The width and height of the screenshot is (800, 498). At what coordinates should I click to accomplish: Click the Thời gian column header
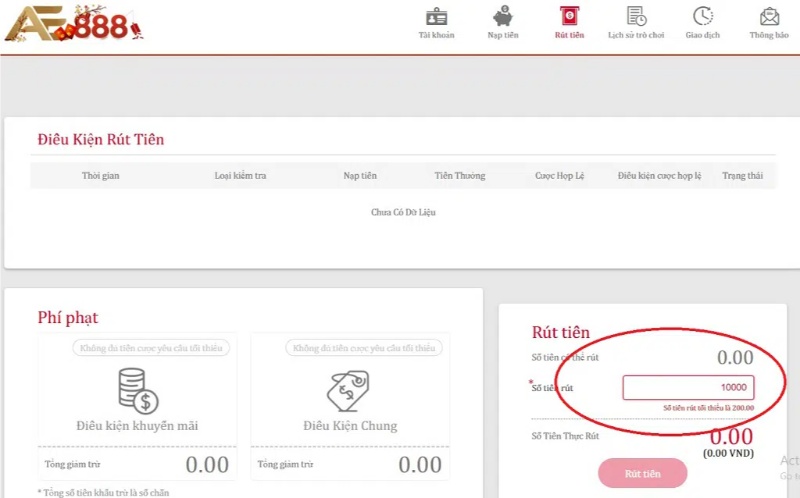[100, 176]
